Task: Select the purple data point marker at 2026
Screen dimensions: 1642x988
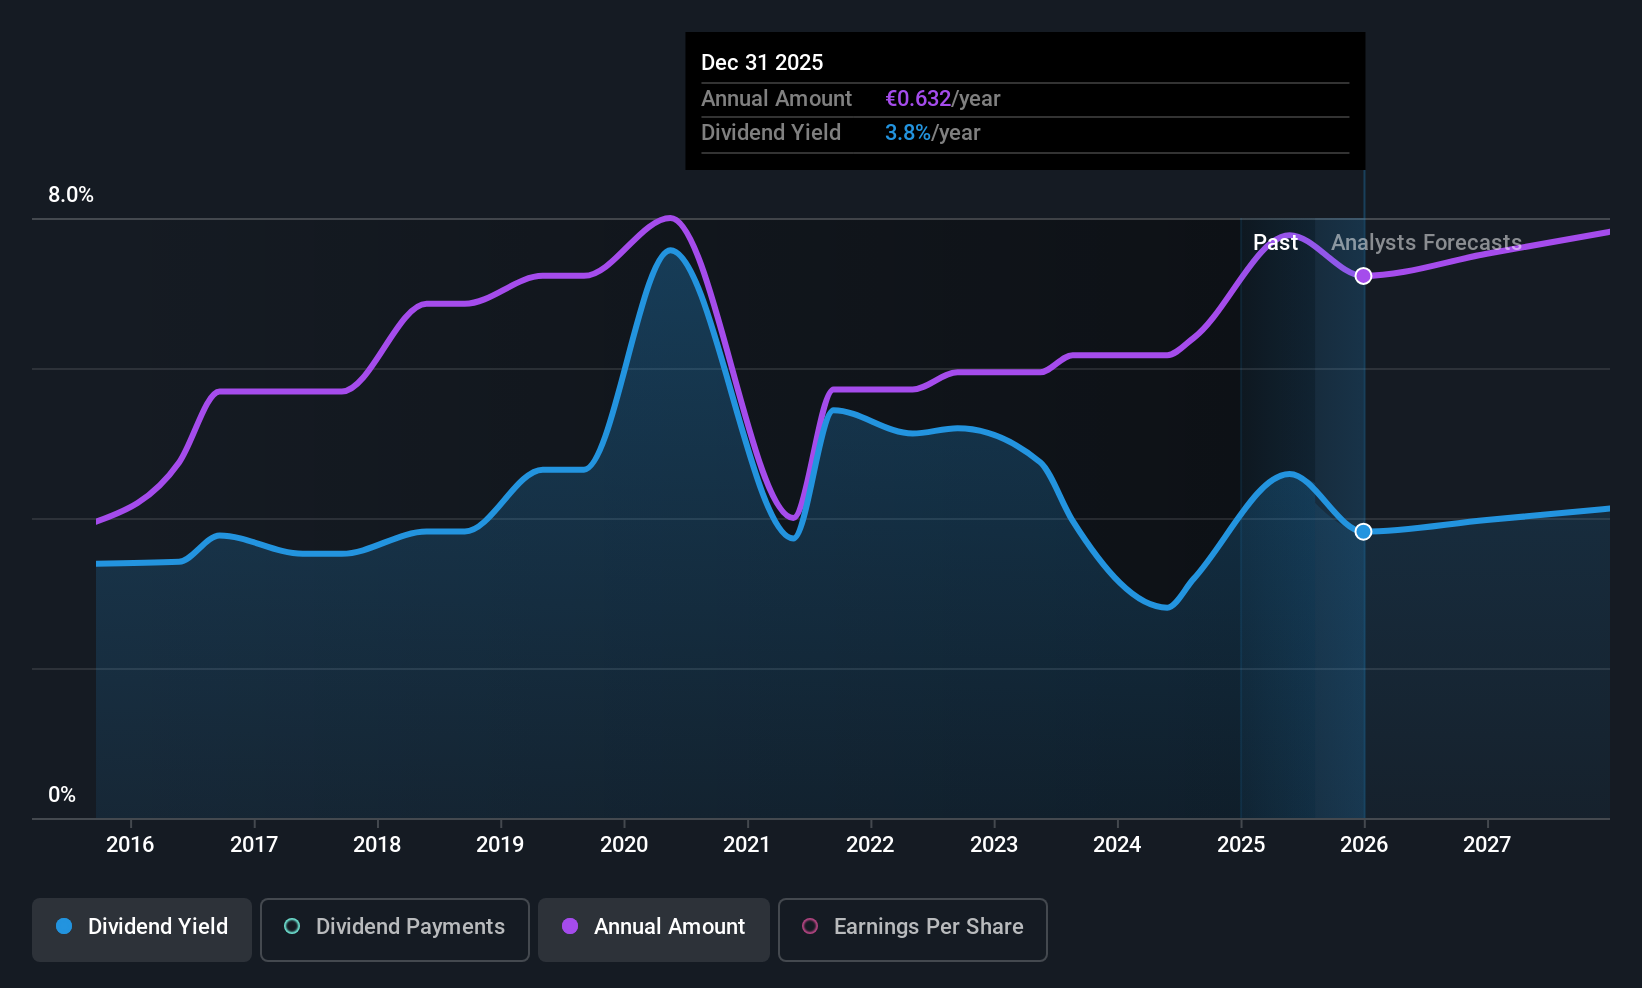Action: pyautogui.click(x=1363, y=276)
